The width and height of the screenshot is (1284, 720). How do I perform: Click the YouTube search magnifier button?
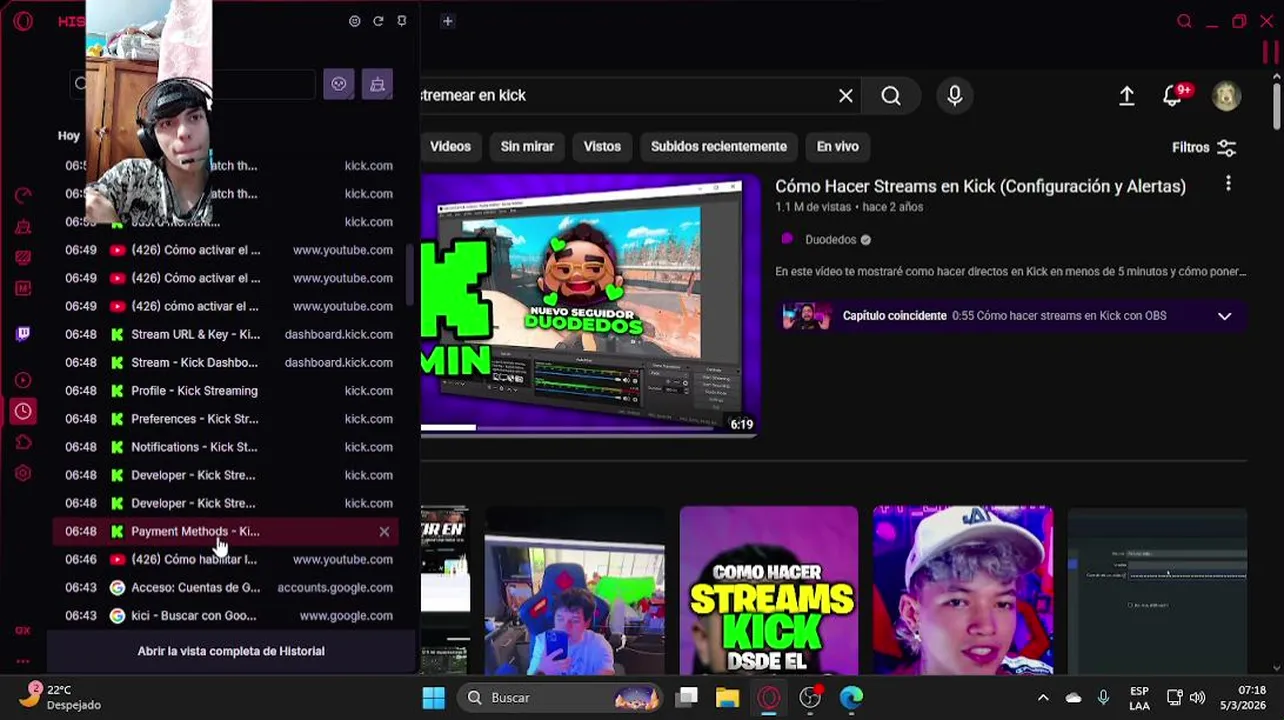tap(891, 95)
